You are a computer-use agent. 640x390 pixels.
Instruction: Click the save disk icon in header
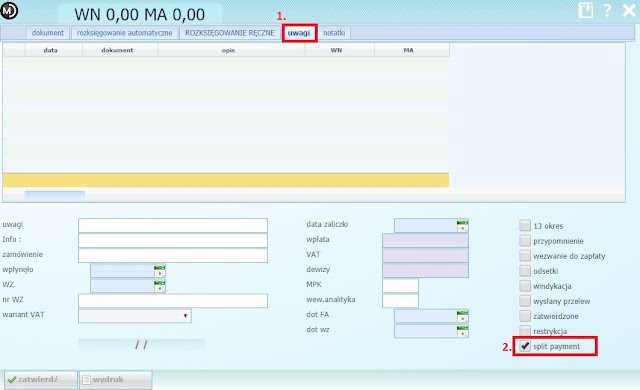click(x=586, y=11)
